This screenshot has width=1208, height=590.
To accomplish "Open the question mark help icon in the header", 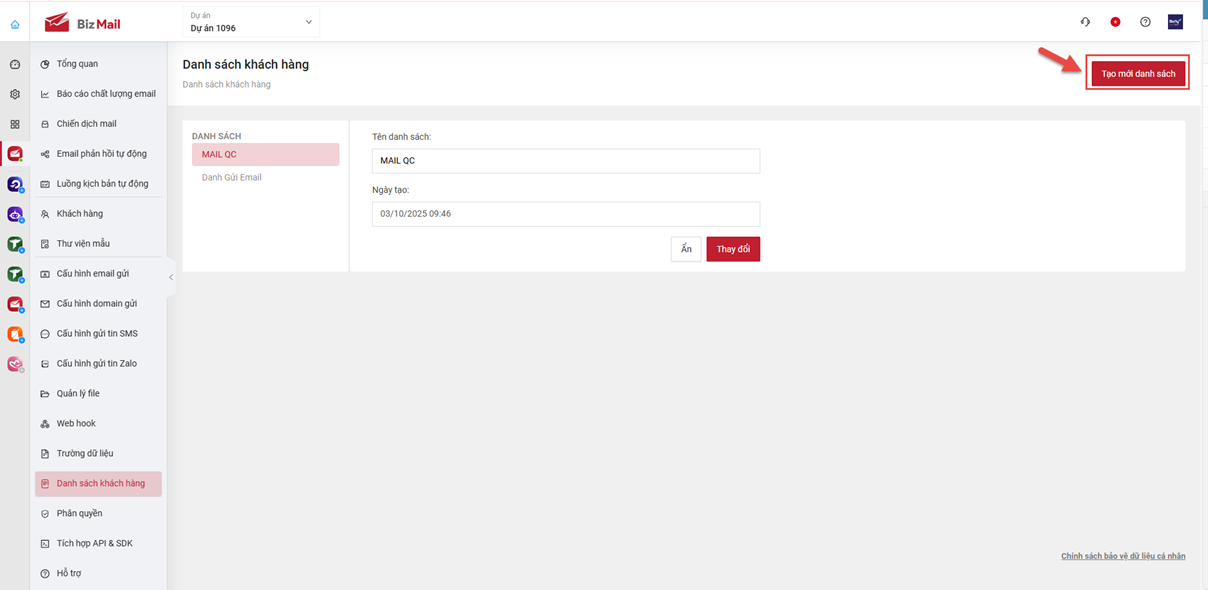I will [x=1145, y=22].
